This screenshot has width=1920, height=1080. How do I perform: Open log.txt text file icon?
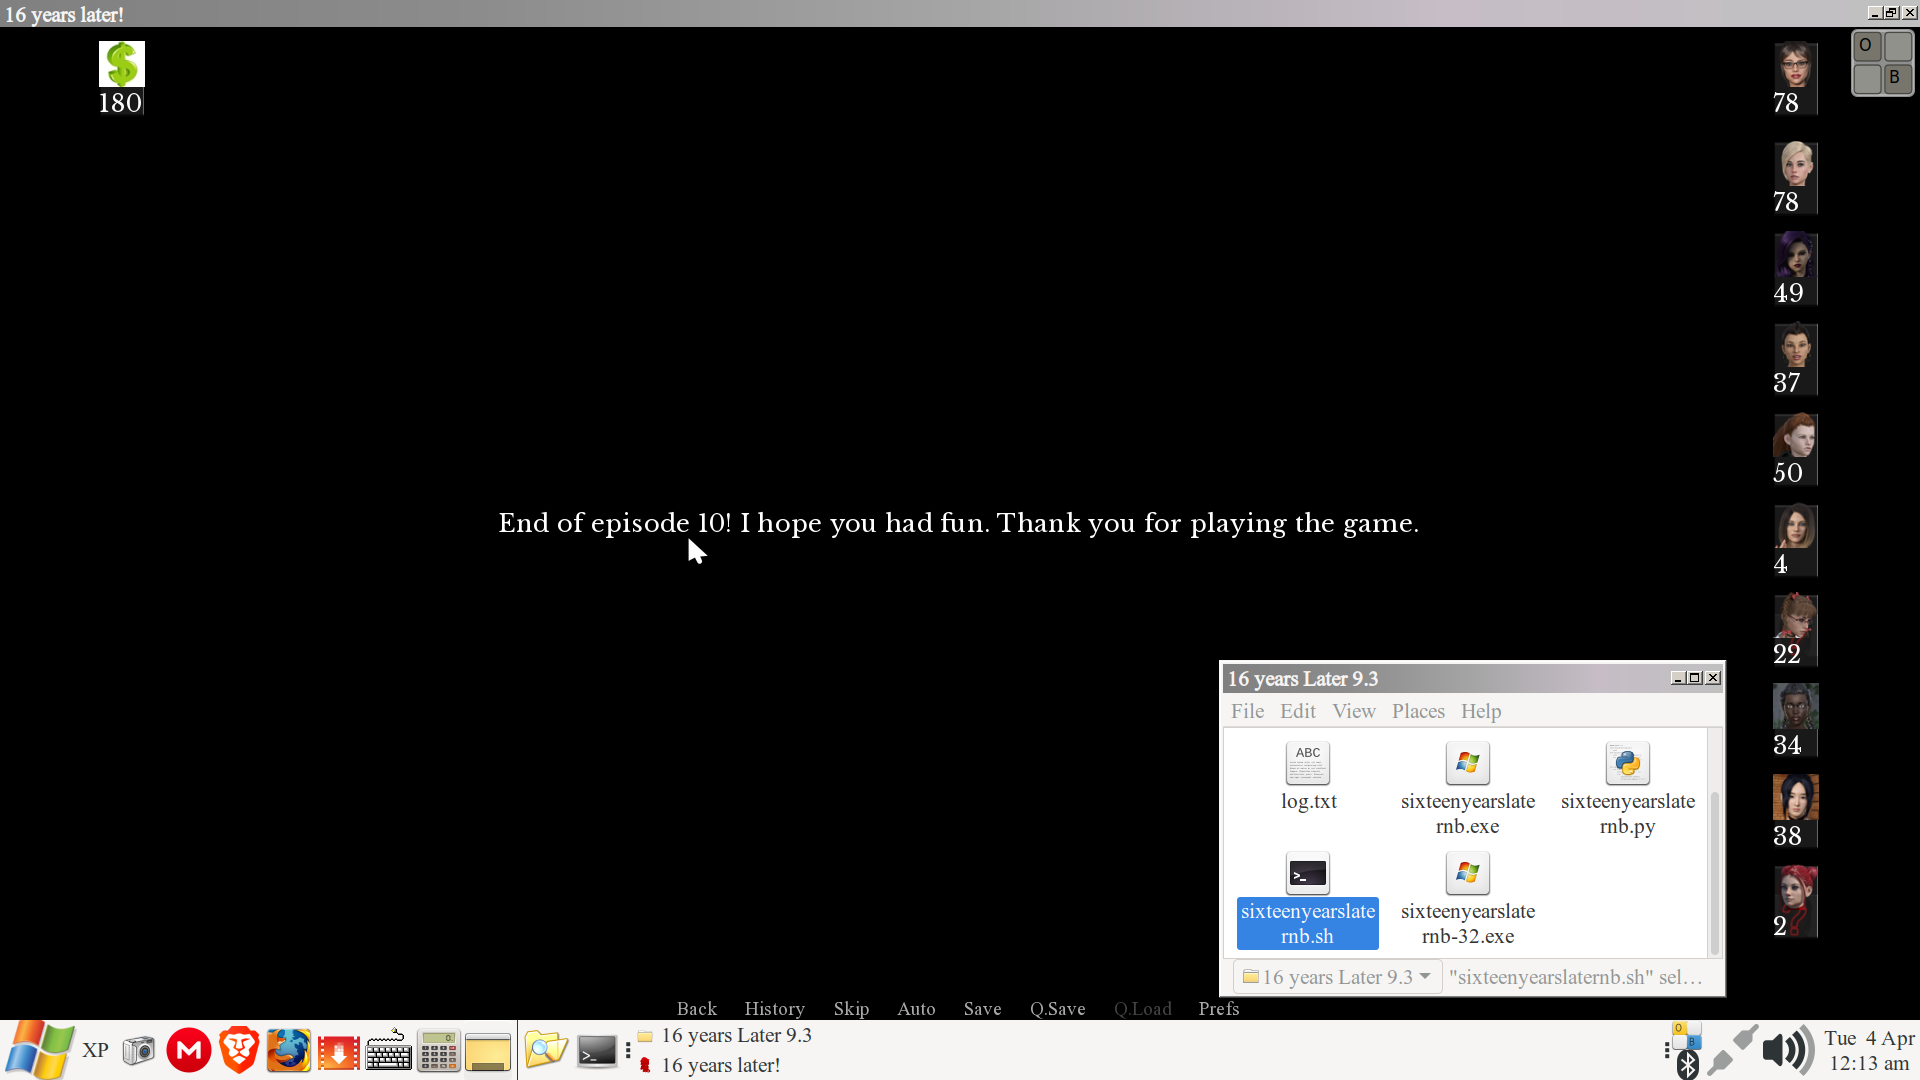point(1307,764)
